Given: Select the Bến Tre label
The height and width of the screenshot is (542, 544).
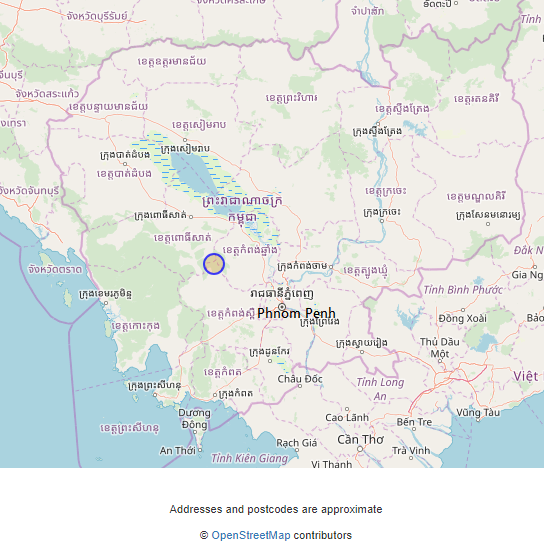Looking at the screenshot, I should coord(414,422).
